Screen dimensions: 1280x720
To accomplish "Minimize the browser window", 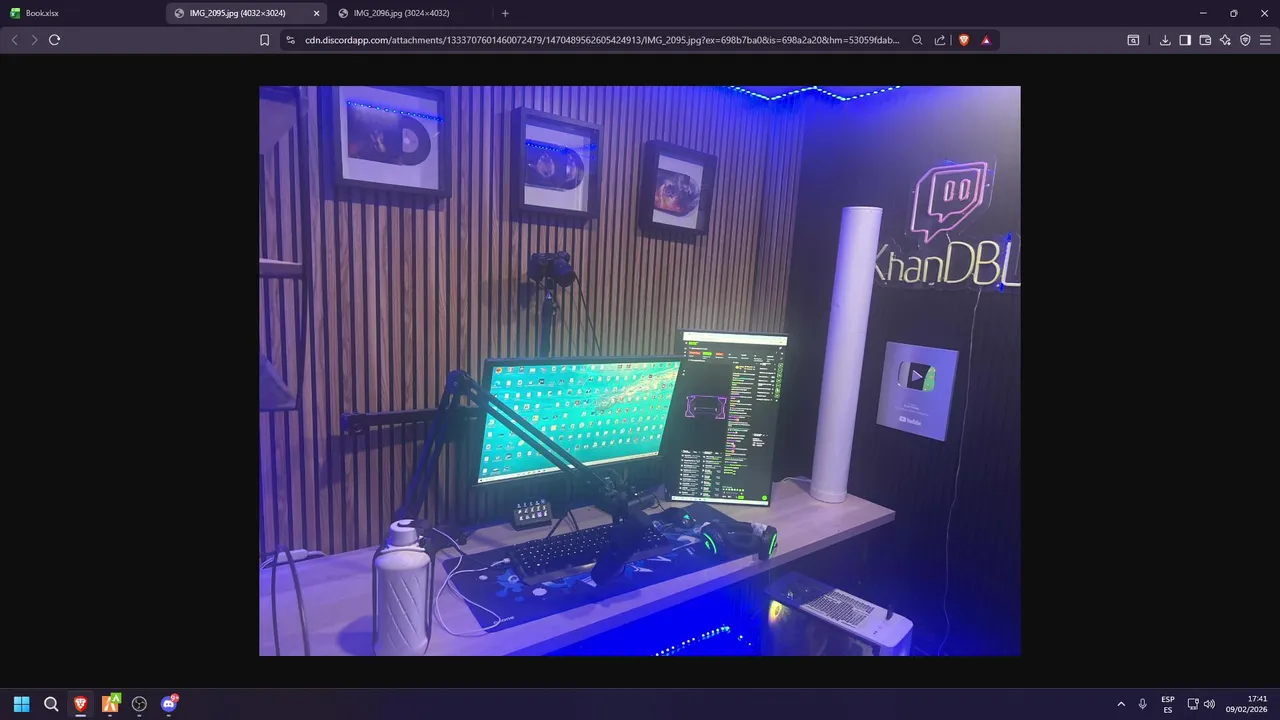I will pyautogui.click(x=1202, y=13).
